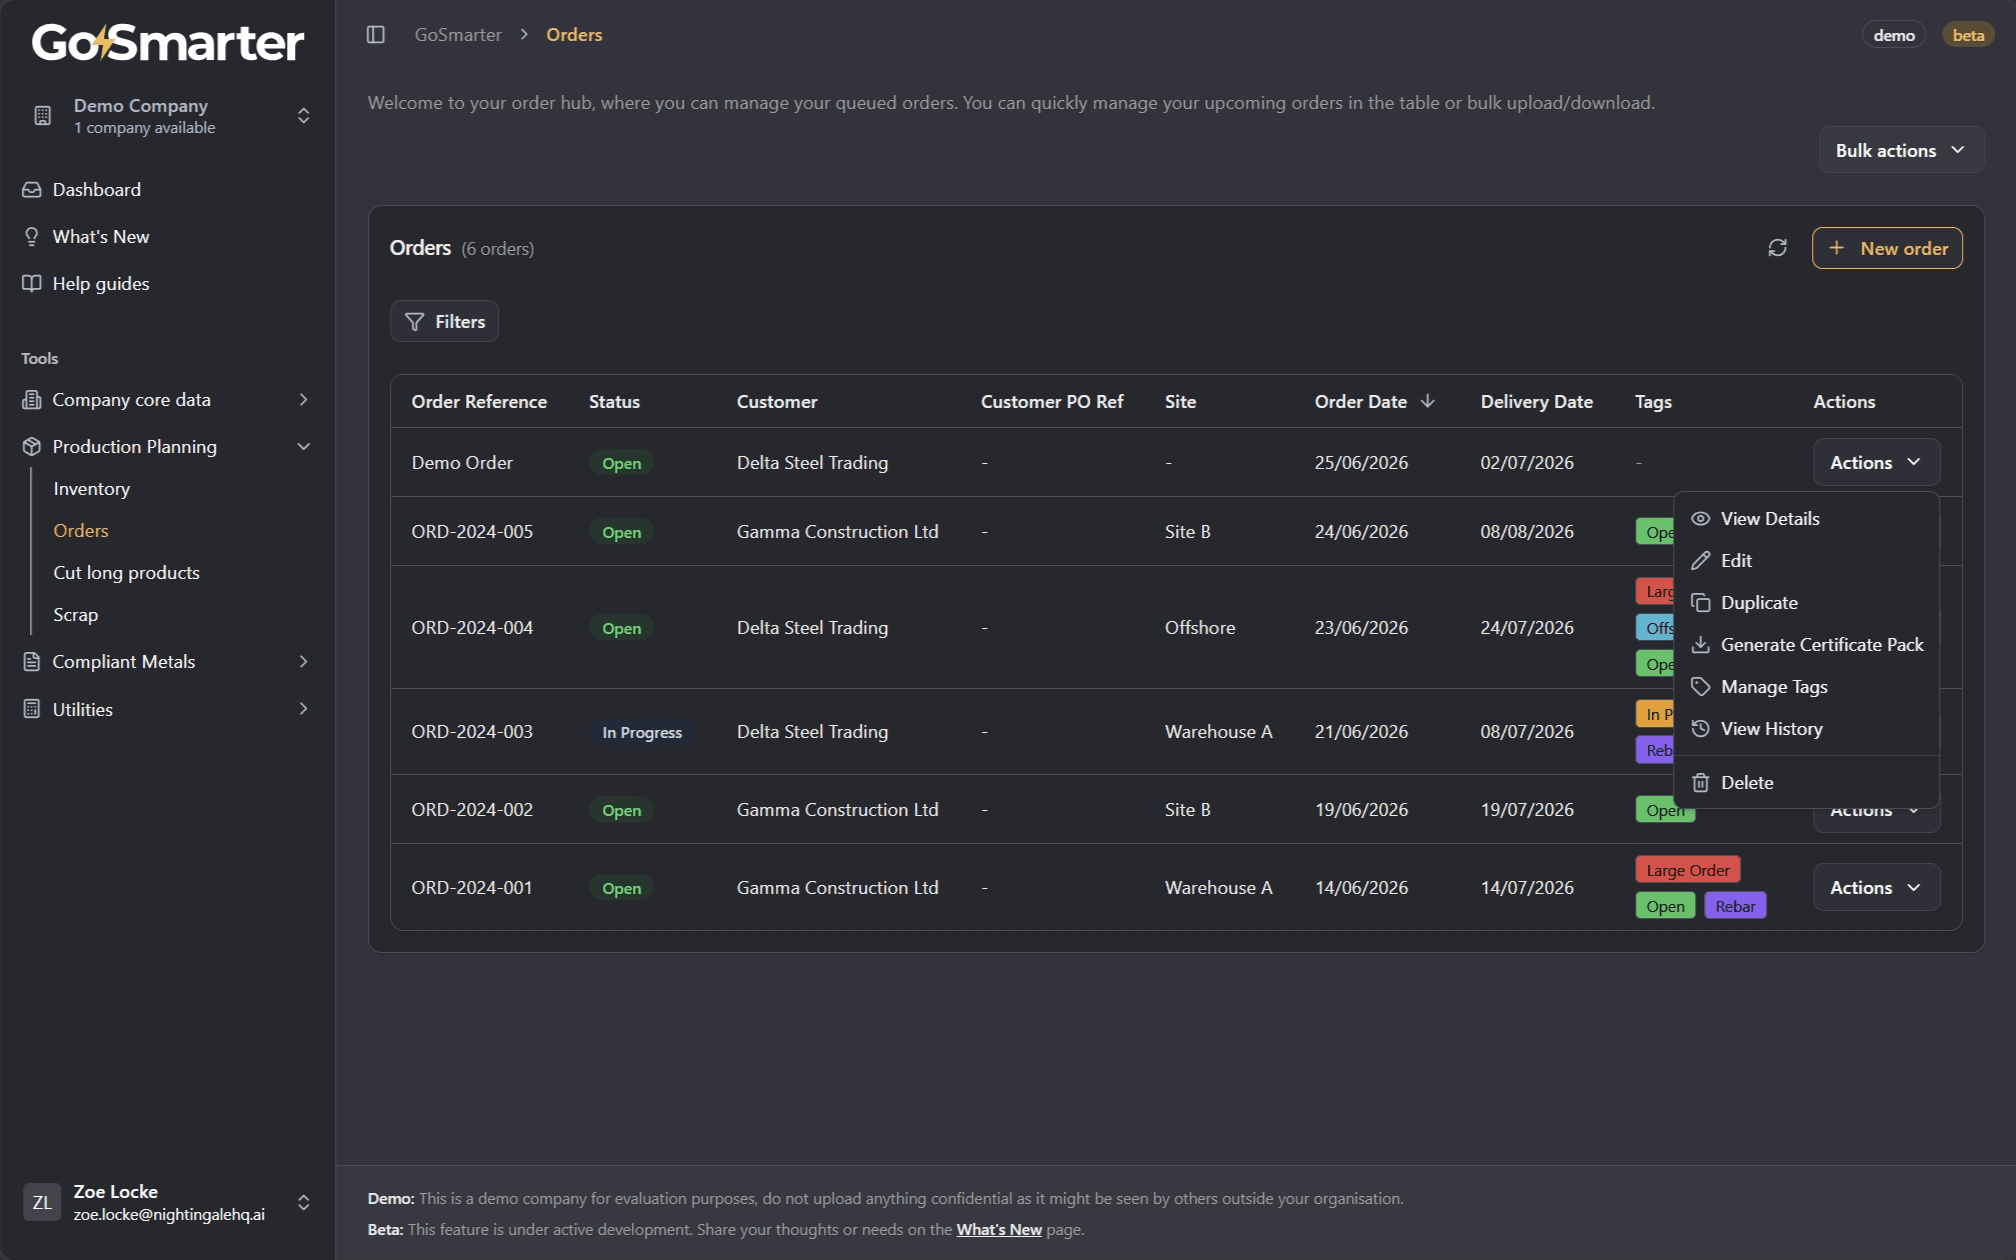Sort by Delivery Date column header
This screenshot has width=2016, height=1260.
[x=1536, y=401]
